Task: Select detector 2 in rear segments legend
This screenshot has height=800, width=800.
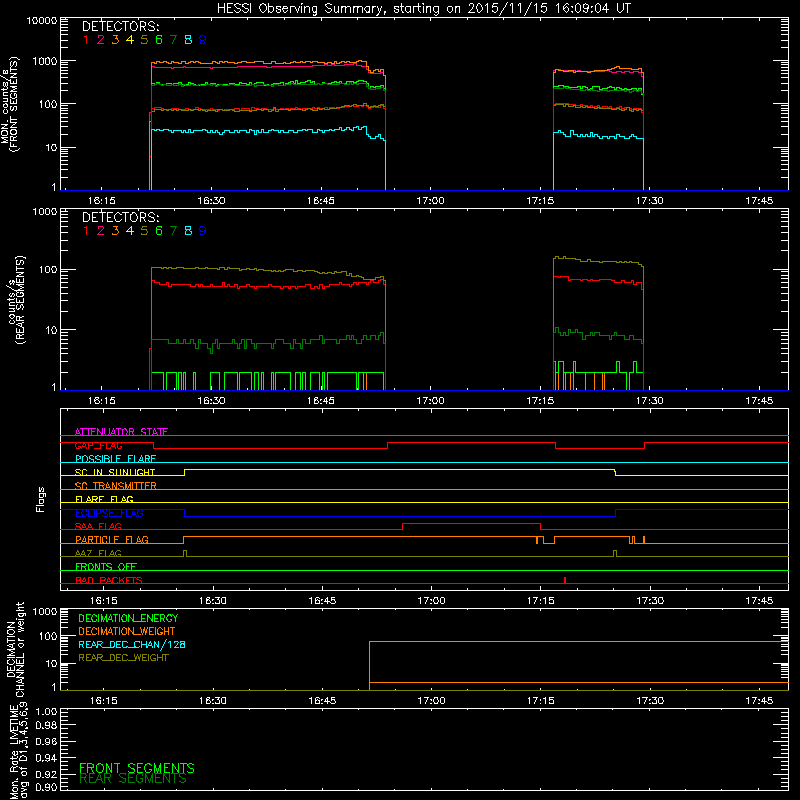Action: tap(101, 231)
